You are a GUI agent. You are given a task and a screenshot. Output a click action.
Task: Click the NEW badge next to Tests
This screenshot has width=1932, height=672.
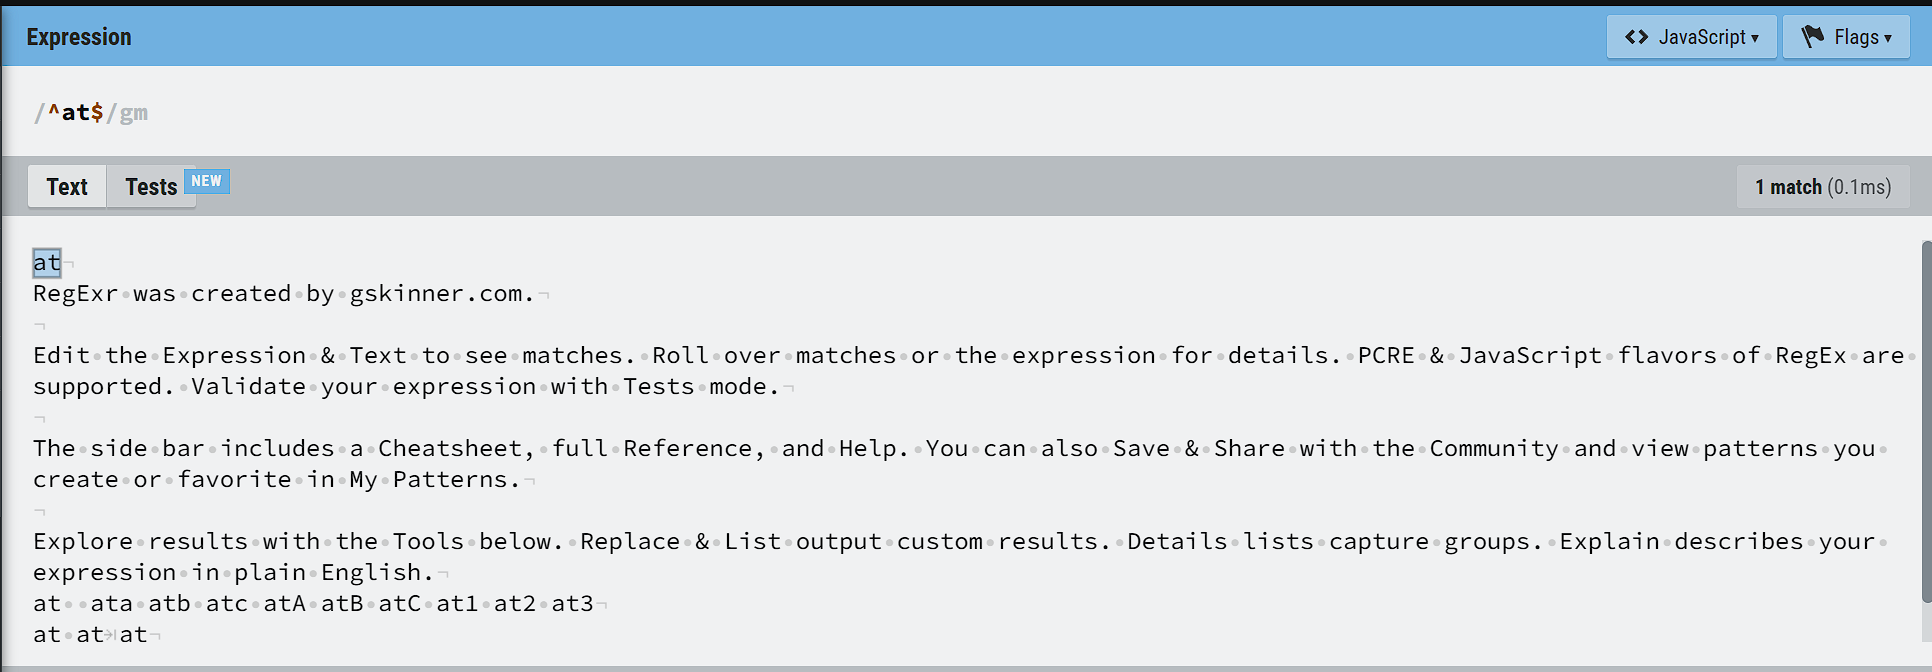[207, 181]
